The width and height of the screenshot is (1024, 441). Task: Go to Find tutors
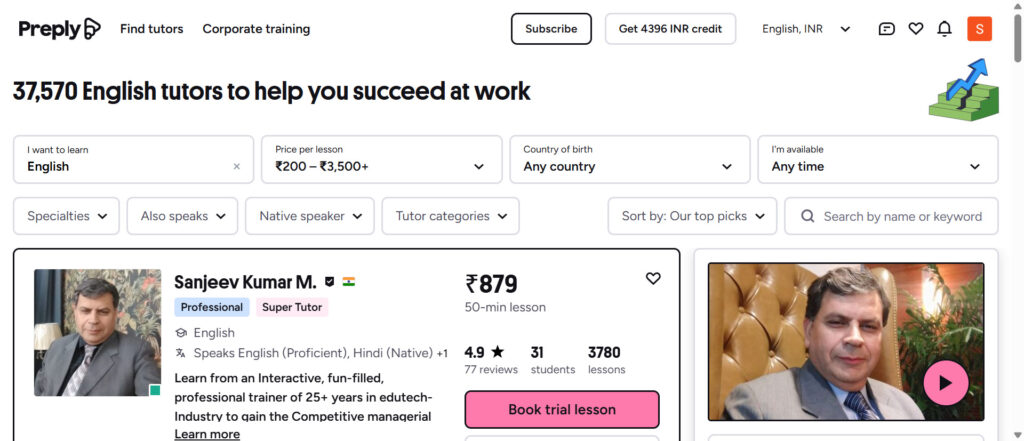pos(151,29)
